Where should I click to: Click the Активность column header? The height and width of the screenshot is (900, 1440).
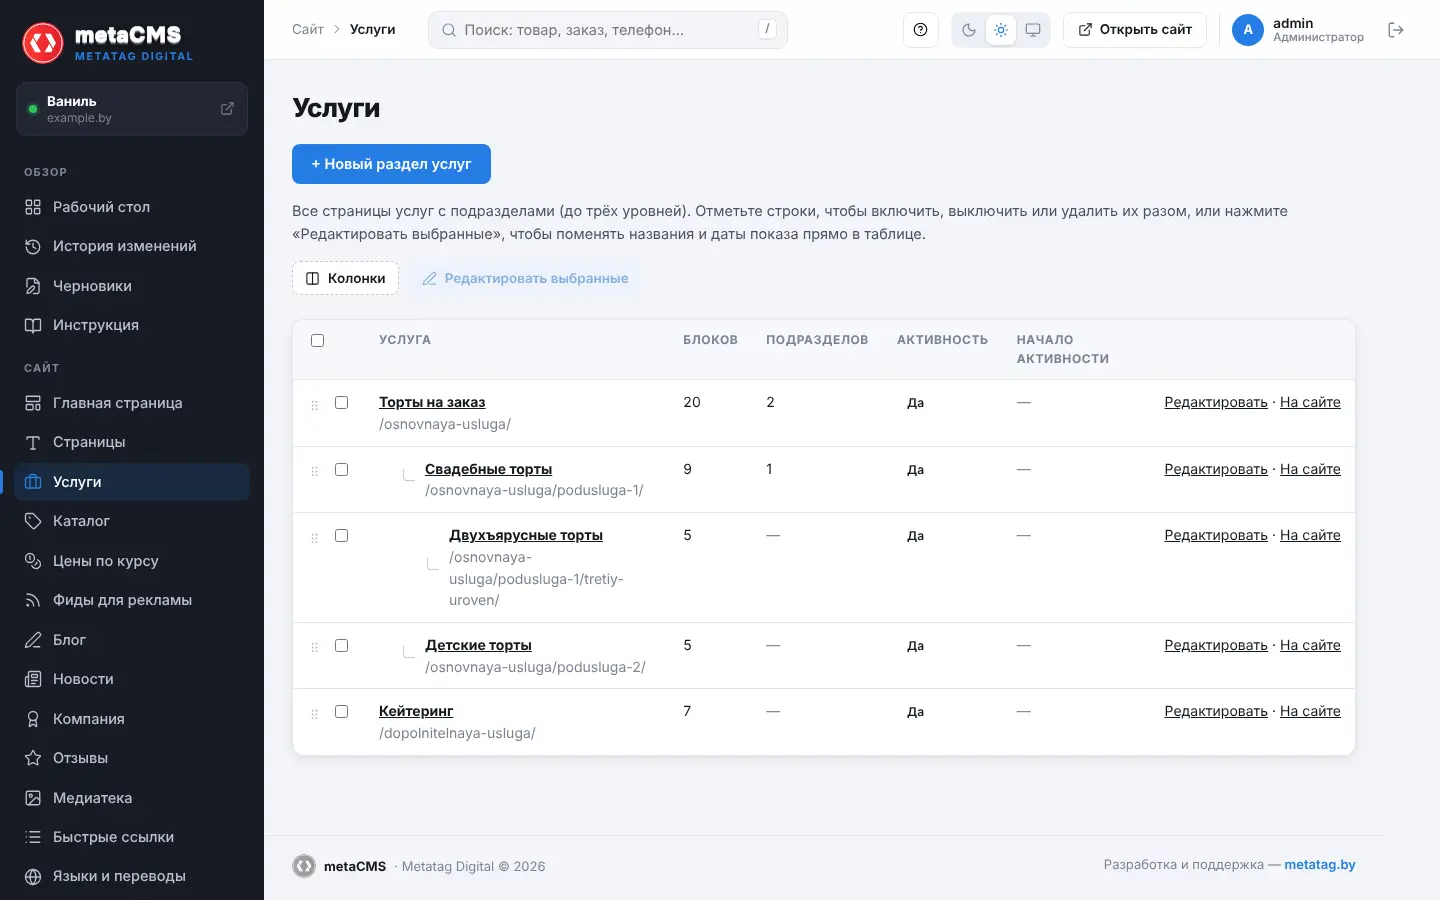point(942,340)
